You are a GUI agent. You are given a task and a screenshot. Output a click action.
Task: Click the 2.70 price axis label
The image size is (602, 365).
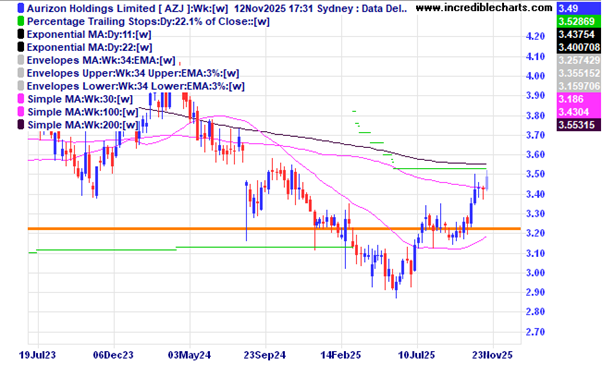[x=536, y=332]
